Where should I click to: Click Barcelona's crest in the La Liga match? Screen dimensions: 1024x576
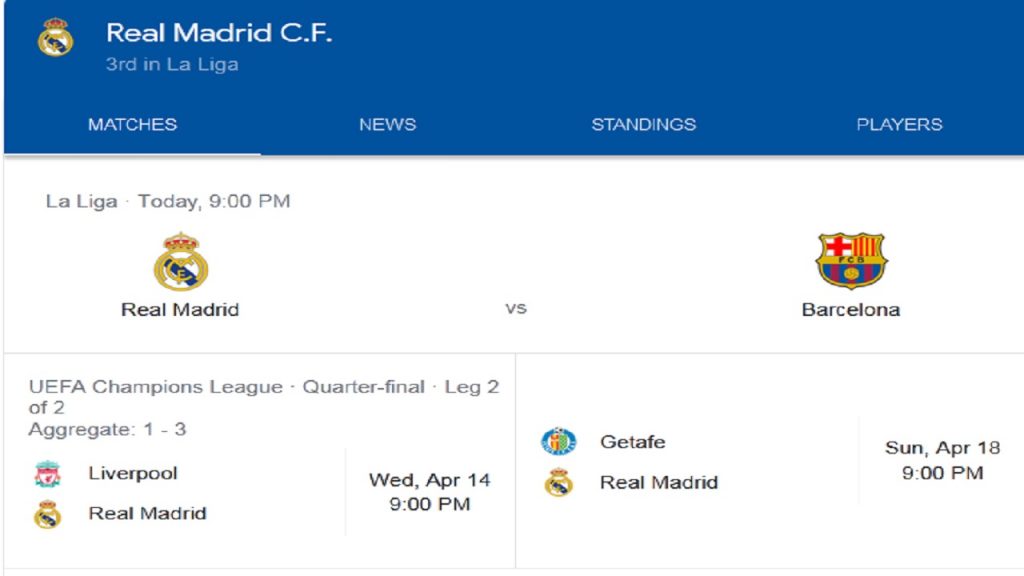click(851, 261)
